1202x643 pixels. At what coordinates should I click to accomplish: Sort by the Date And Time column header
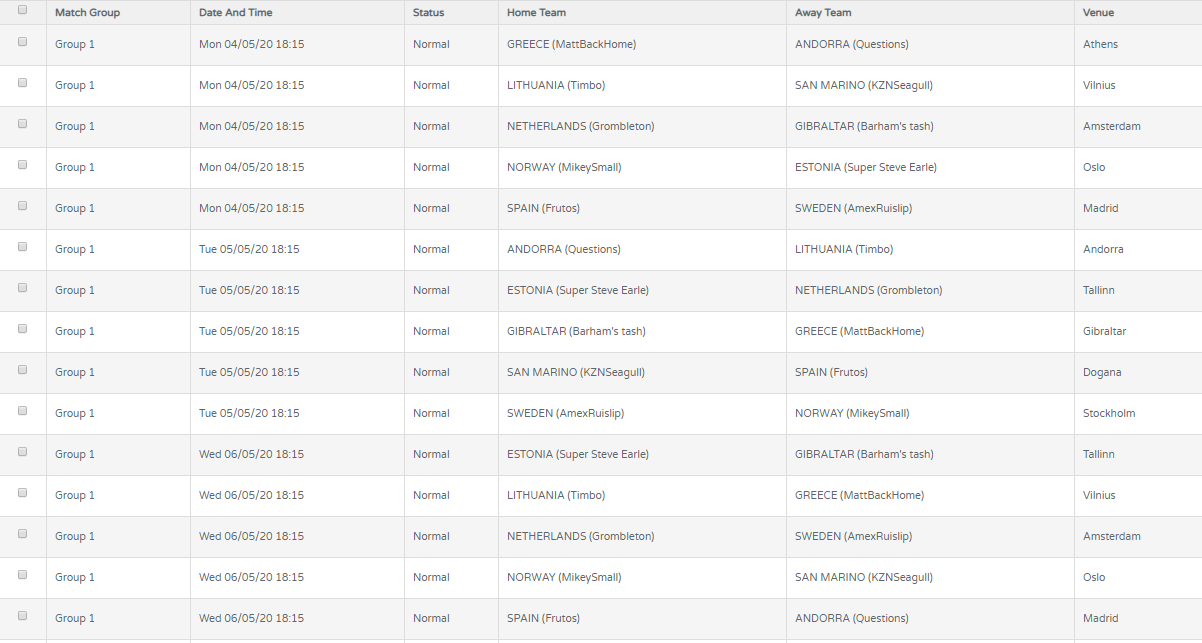pyautogui.click(x=235, y=13)
